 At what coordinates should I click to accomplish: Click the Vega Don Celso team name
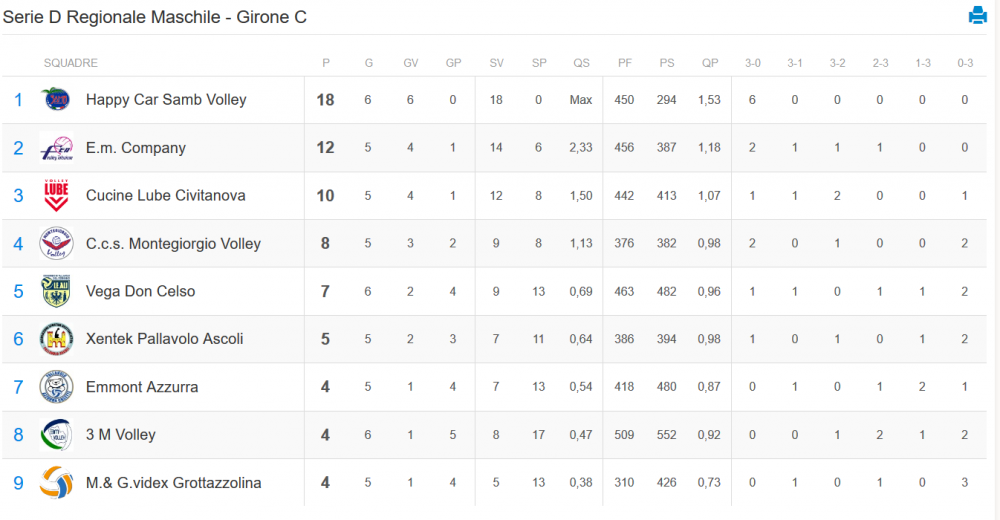(140, 291)
